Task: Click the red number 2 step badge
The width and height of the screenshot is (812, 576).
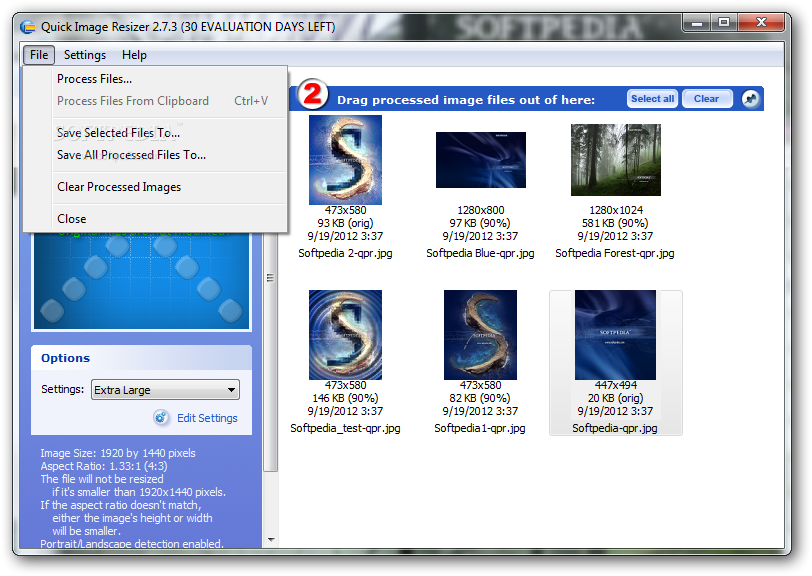Action: point(313,97)
